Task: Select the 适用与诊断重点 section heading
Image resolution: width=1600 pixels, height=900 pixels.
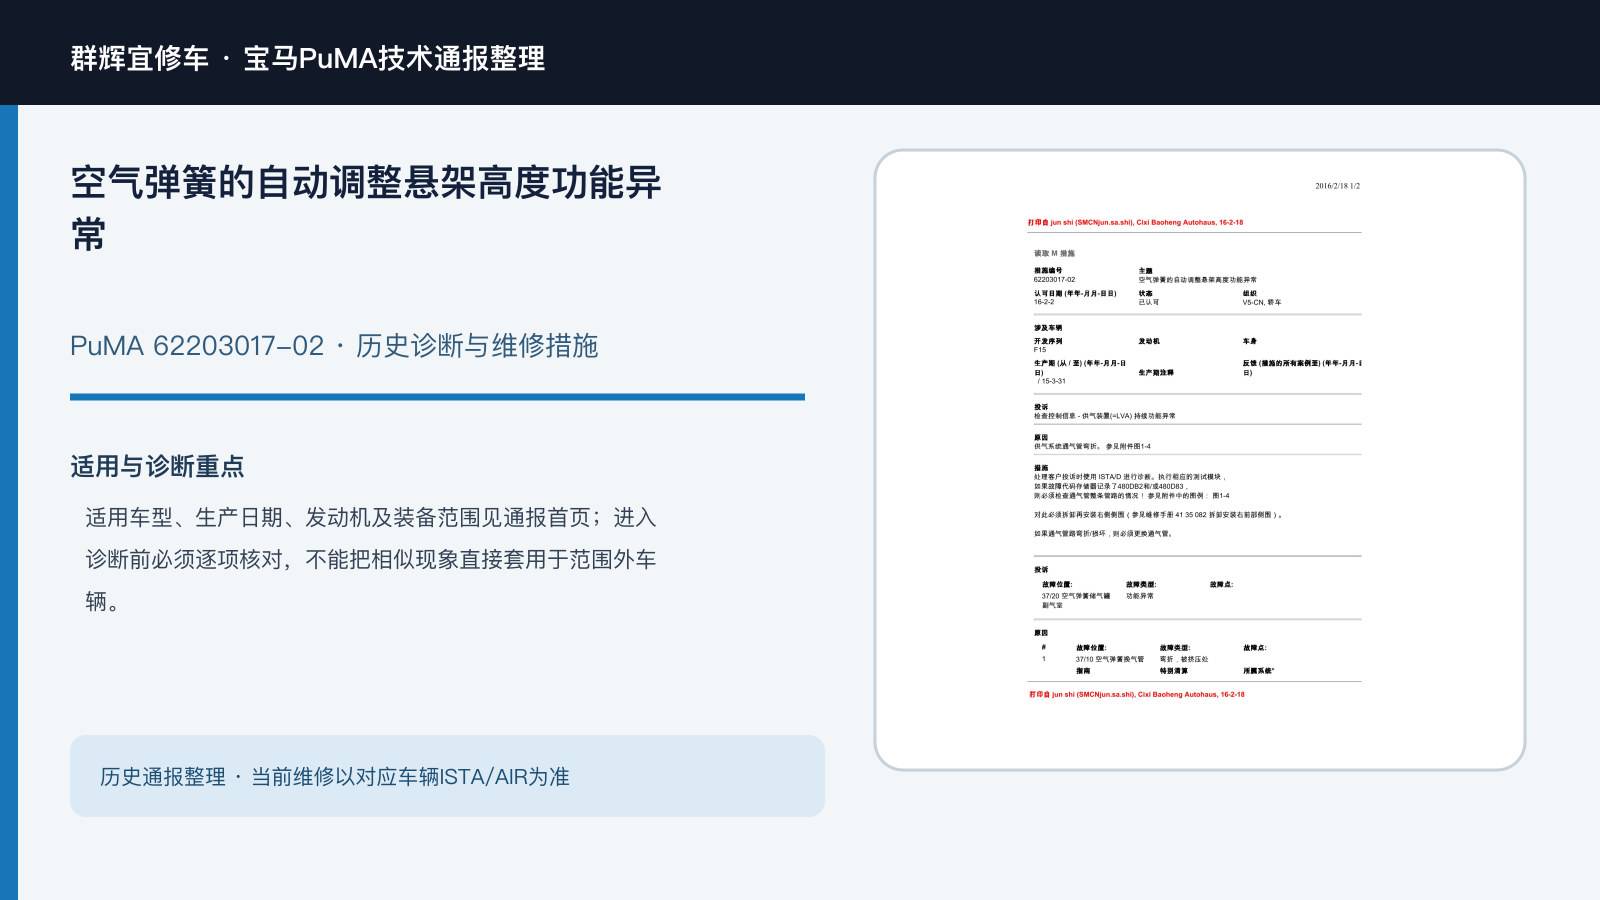Action: coord(157,467)
